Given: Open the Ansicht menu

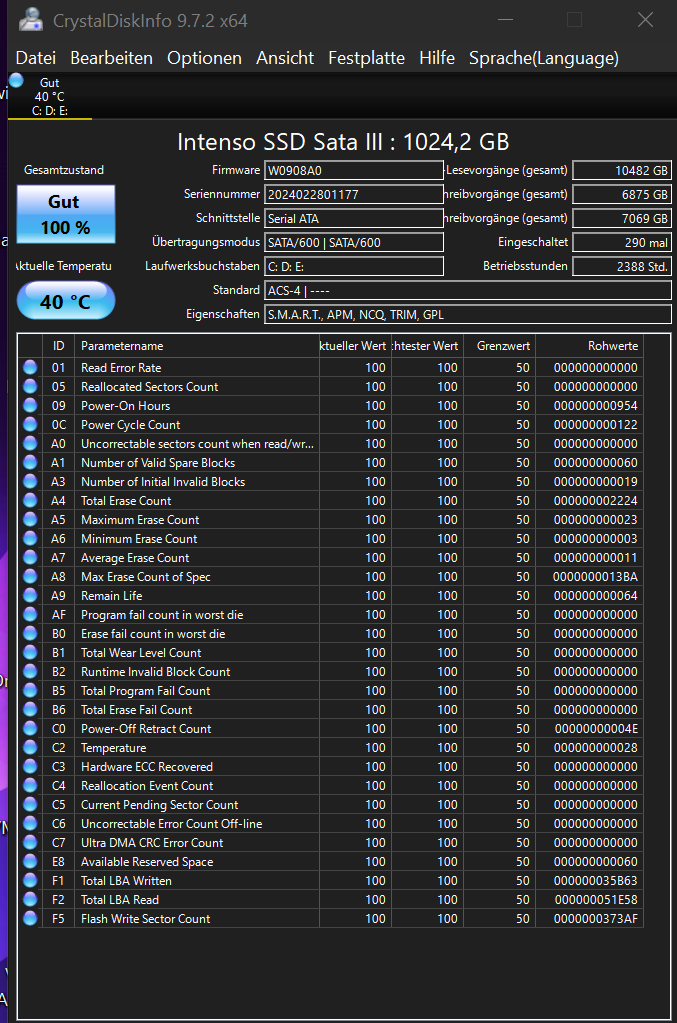Looking at the screenshot, I should [x=285, y=58].
